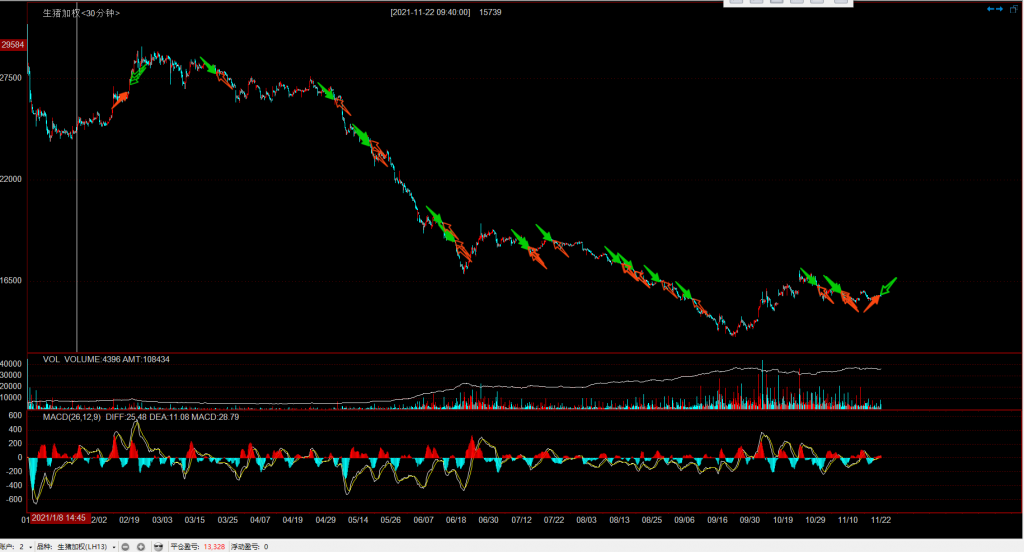1024x552 pixels.
Task: Open the 生猪加权(LH13) instrument dropdown
Action: [x=113, y=547]
